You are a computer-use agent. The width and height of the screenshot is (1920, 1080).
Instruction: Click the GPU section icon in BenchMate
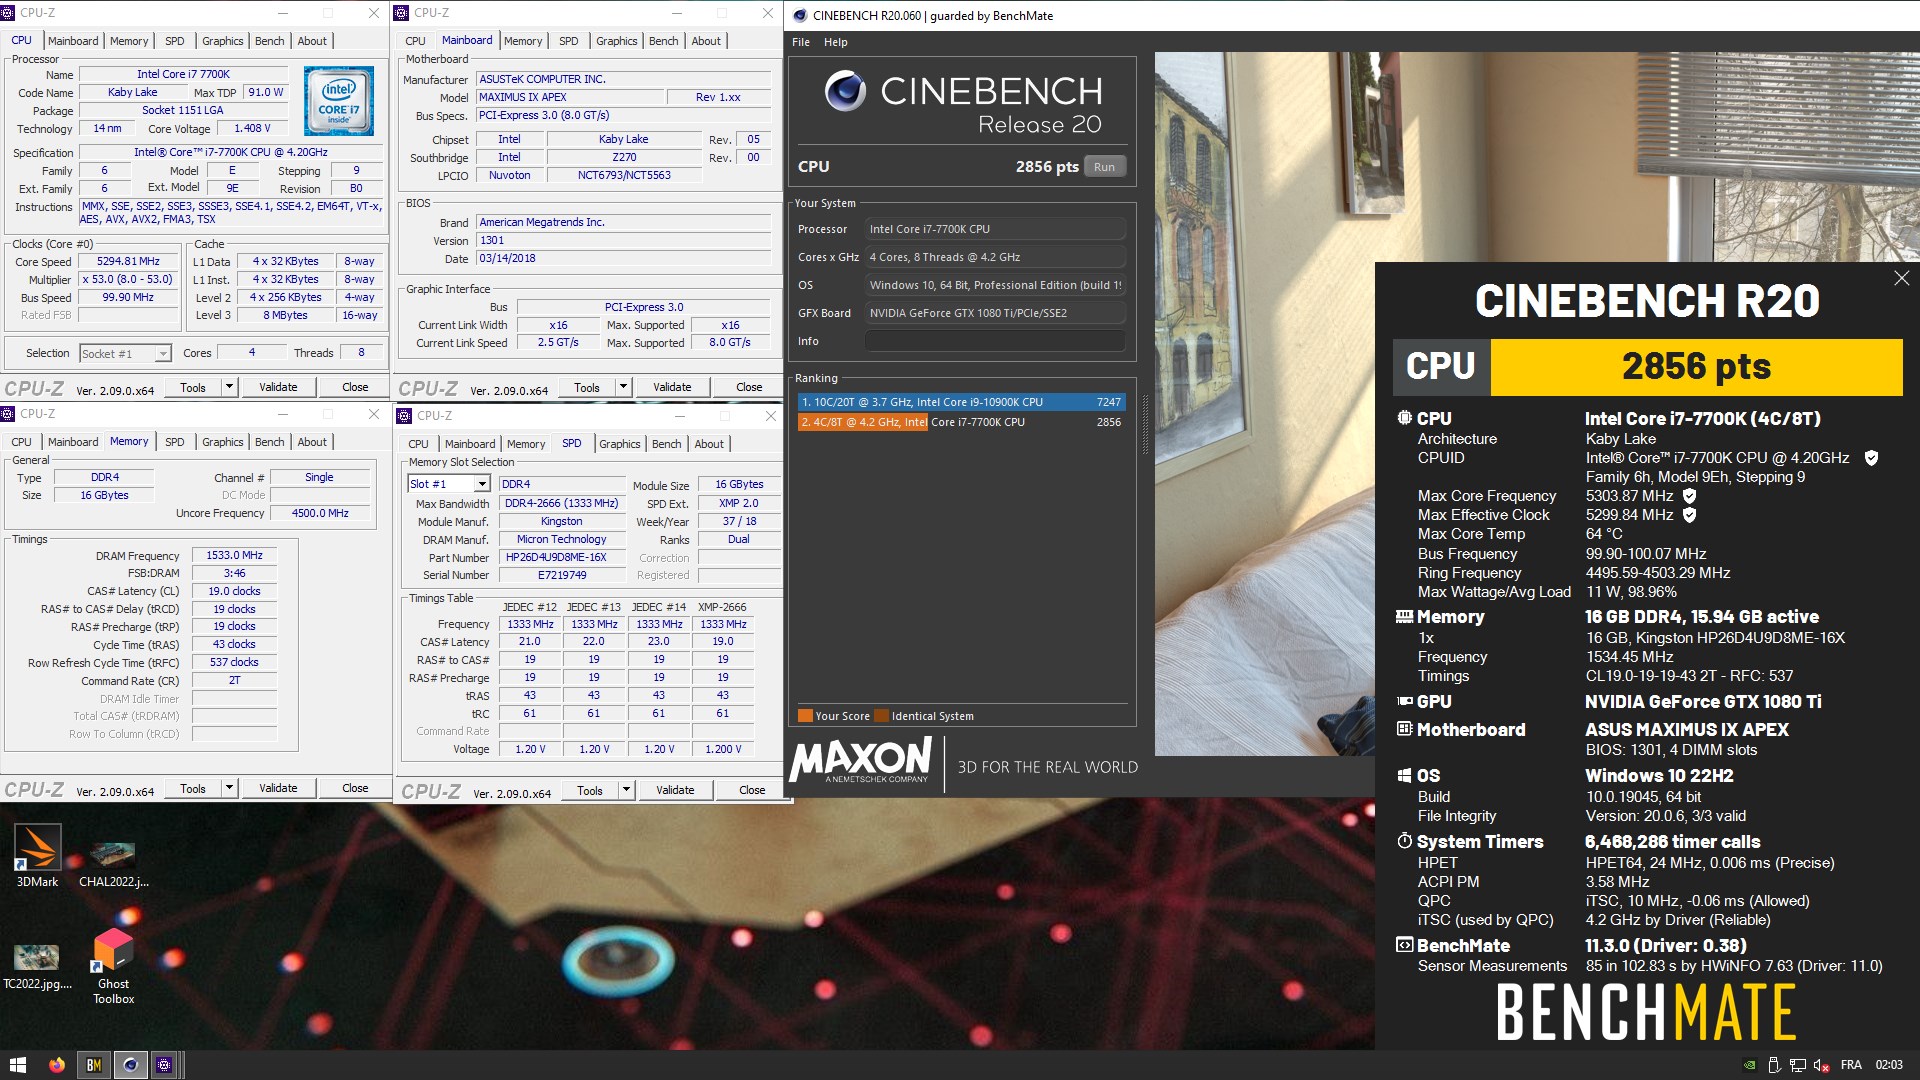(1404, 701)
